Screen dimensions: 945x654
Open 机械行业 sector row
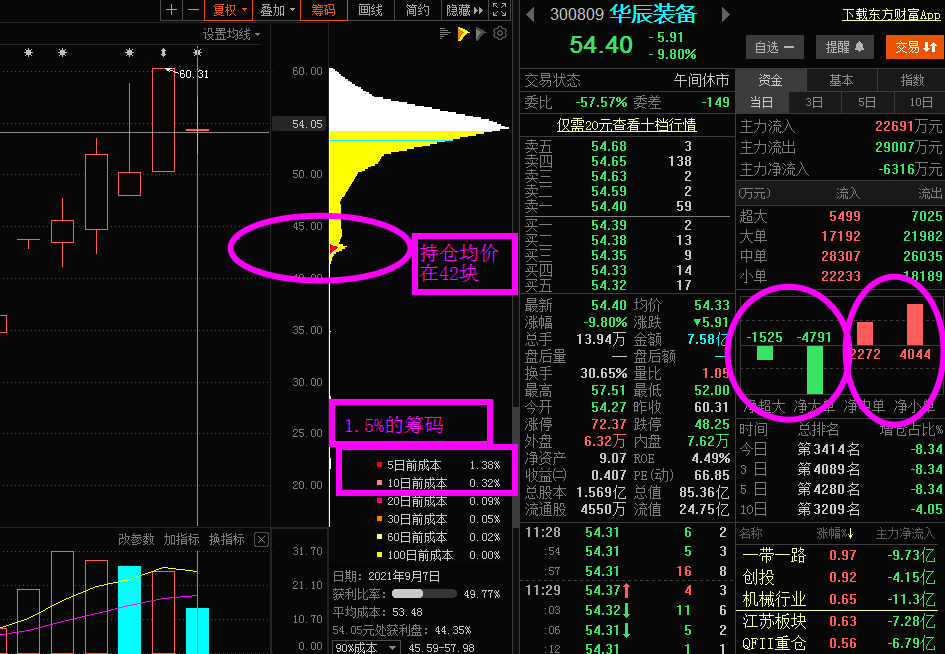tap(840, 599)
